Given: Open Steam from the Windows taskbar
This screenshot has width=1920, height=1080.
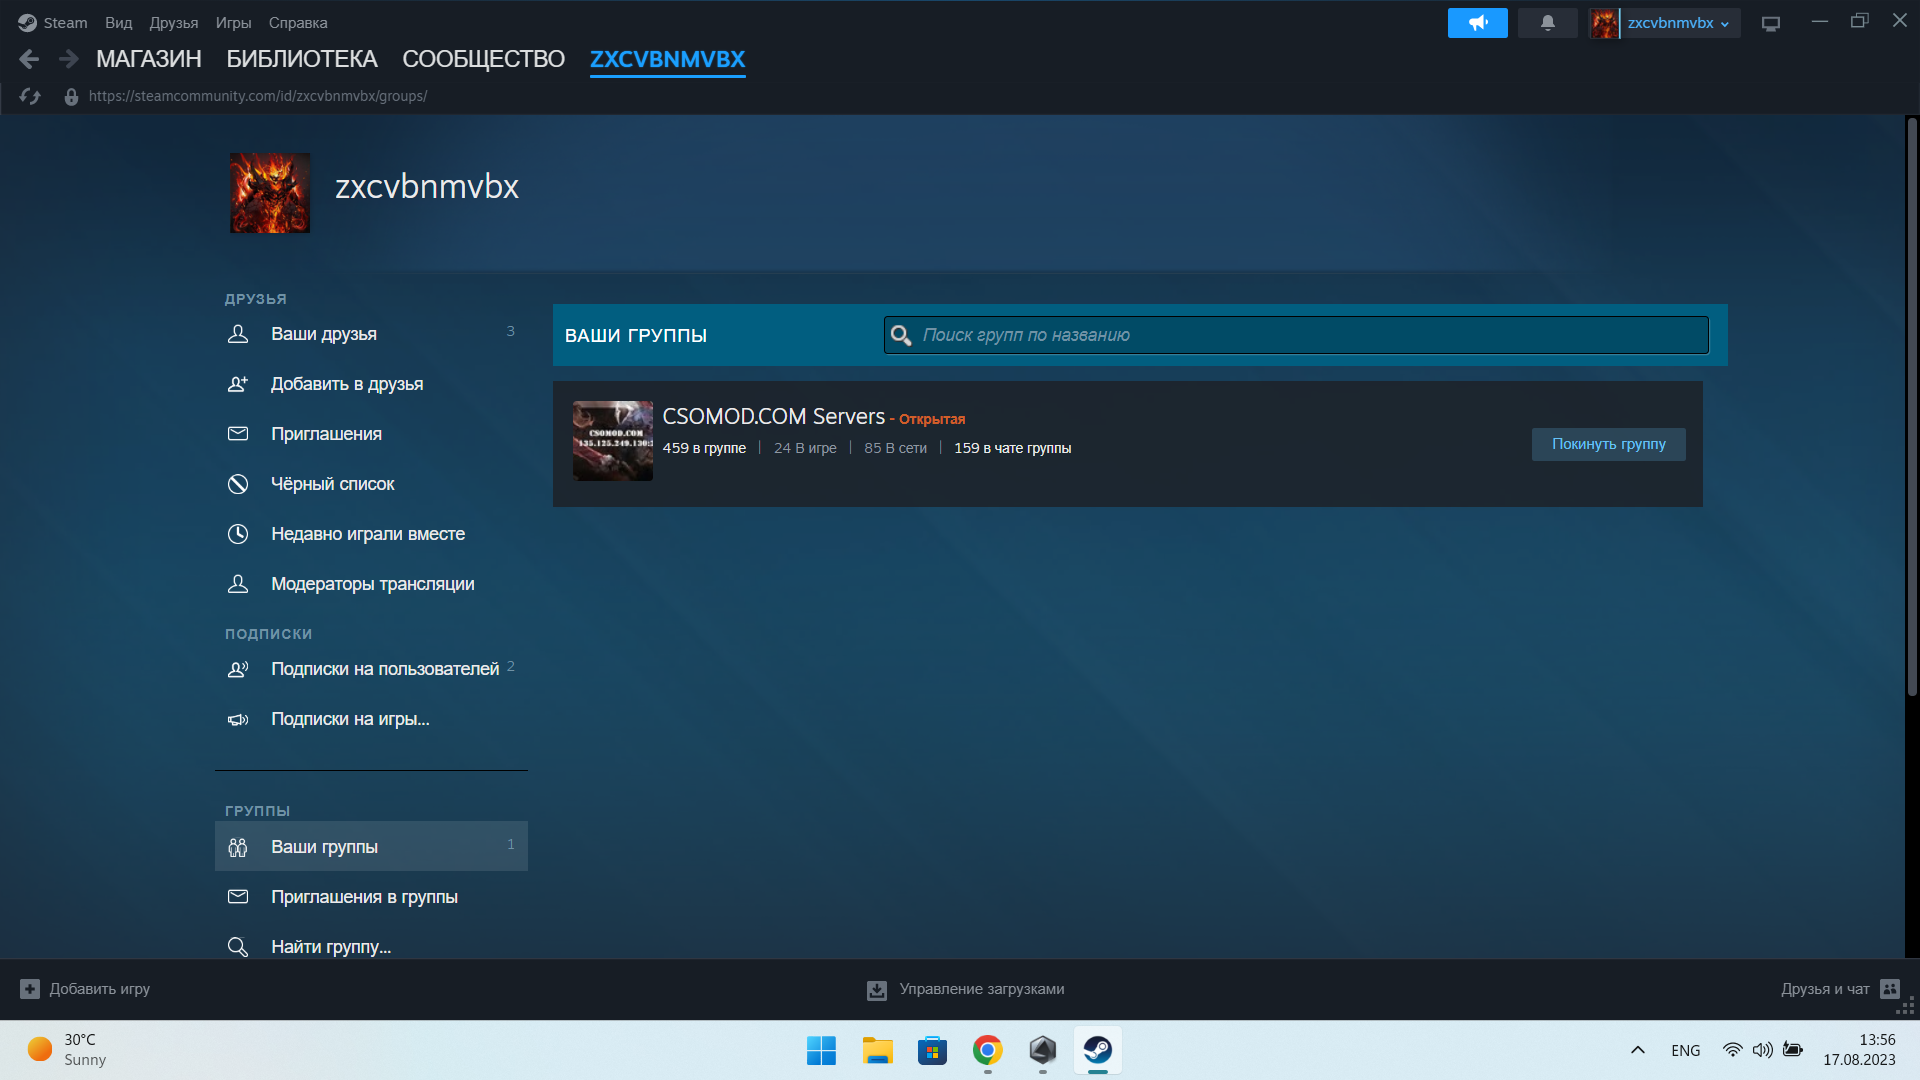Looking at the screenshot, I should click(1097, 1050).
